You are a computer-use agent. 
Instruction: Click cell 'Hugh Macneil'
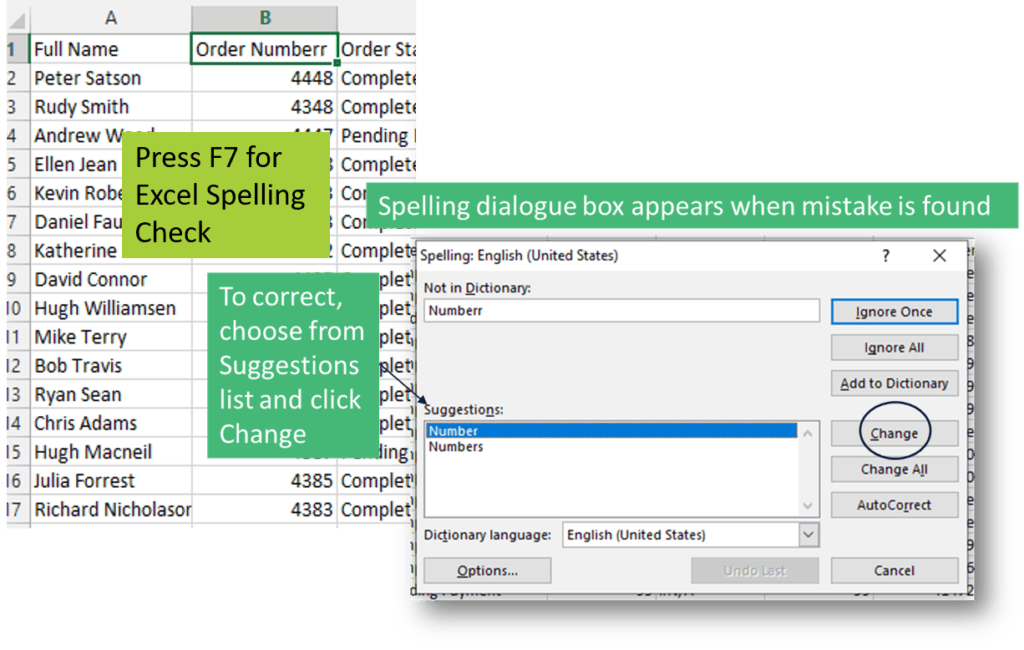tap(110, 451)
